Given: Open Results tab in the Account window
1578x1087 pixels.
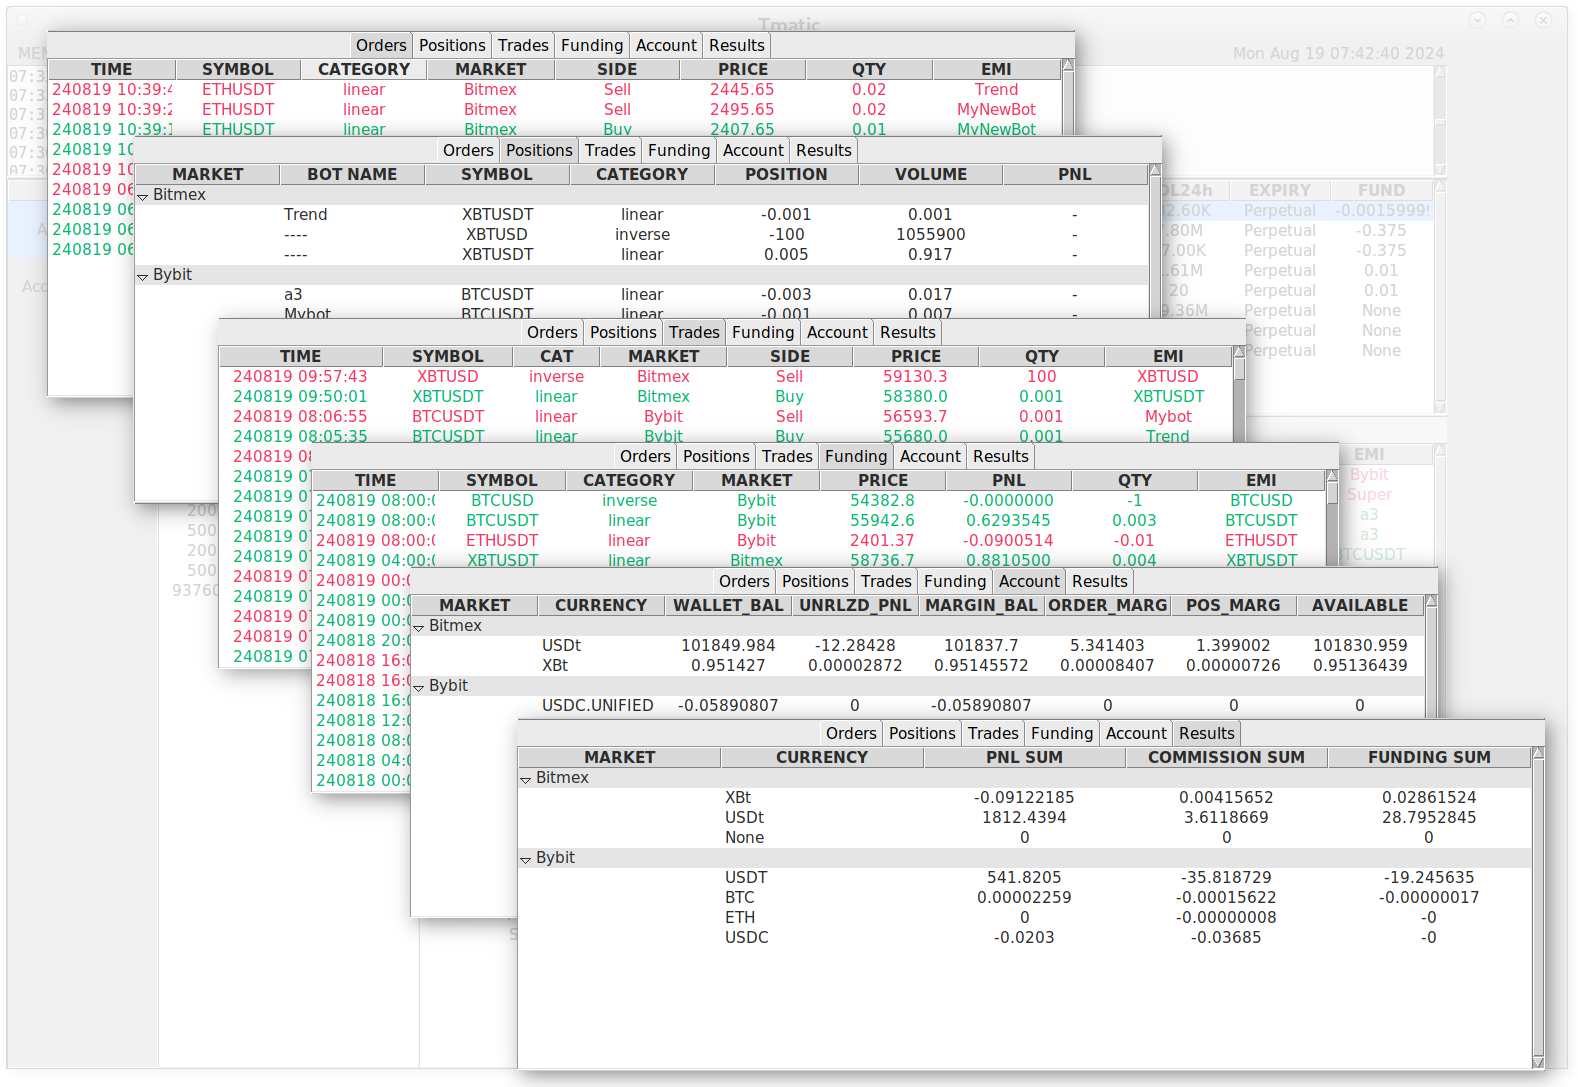Looking at the screenshot, I should tap(1099, 581).
